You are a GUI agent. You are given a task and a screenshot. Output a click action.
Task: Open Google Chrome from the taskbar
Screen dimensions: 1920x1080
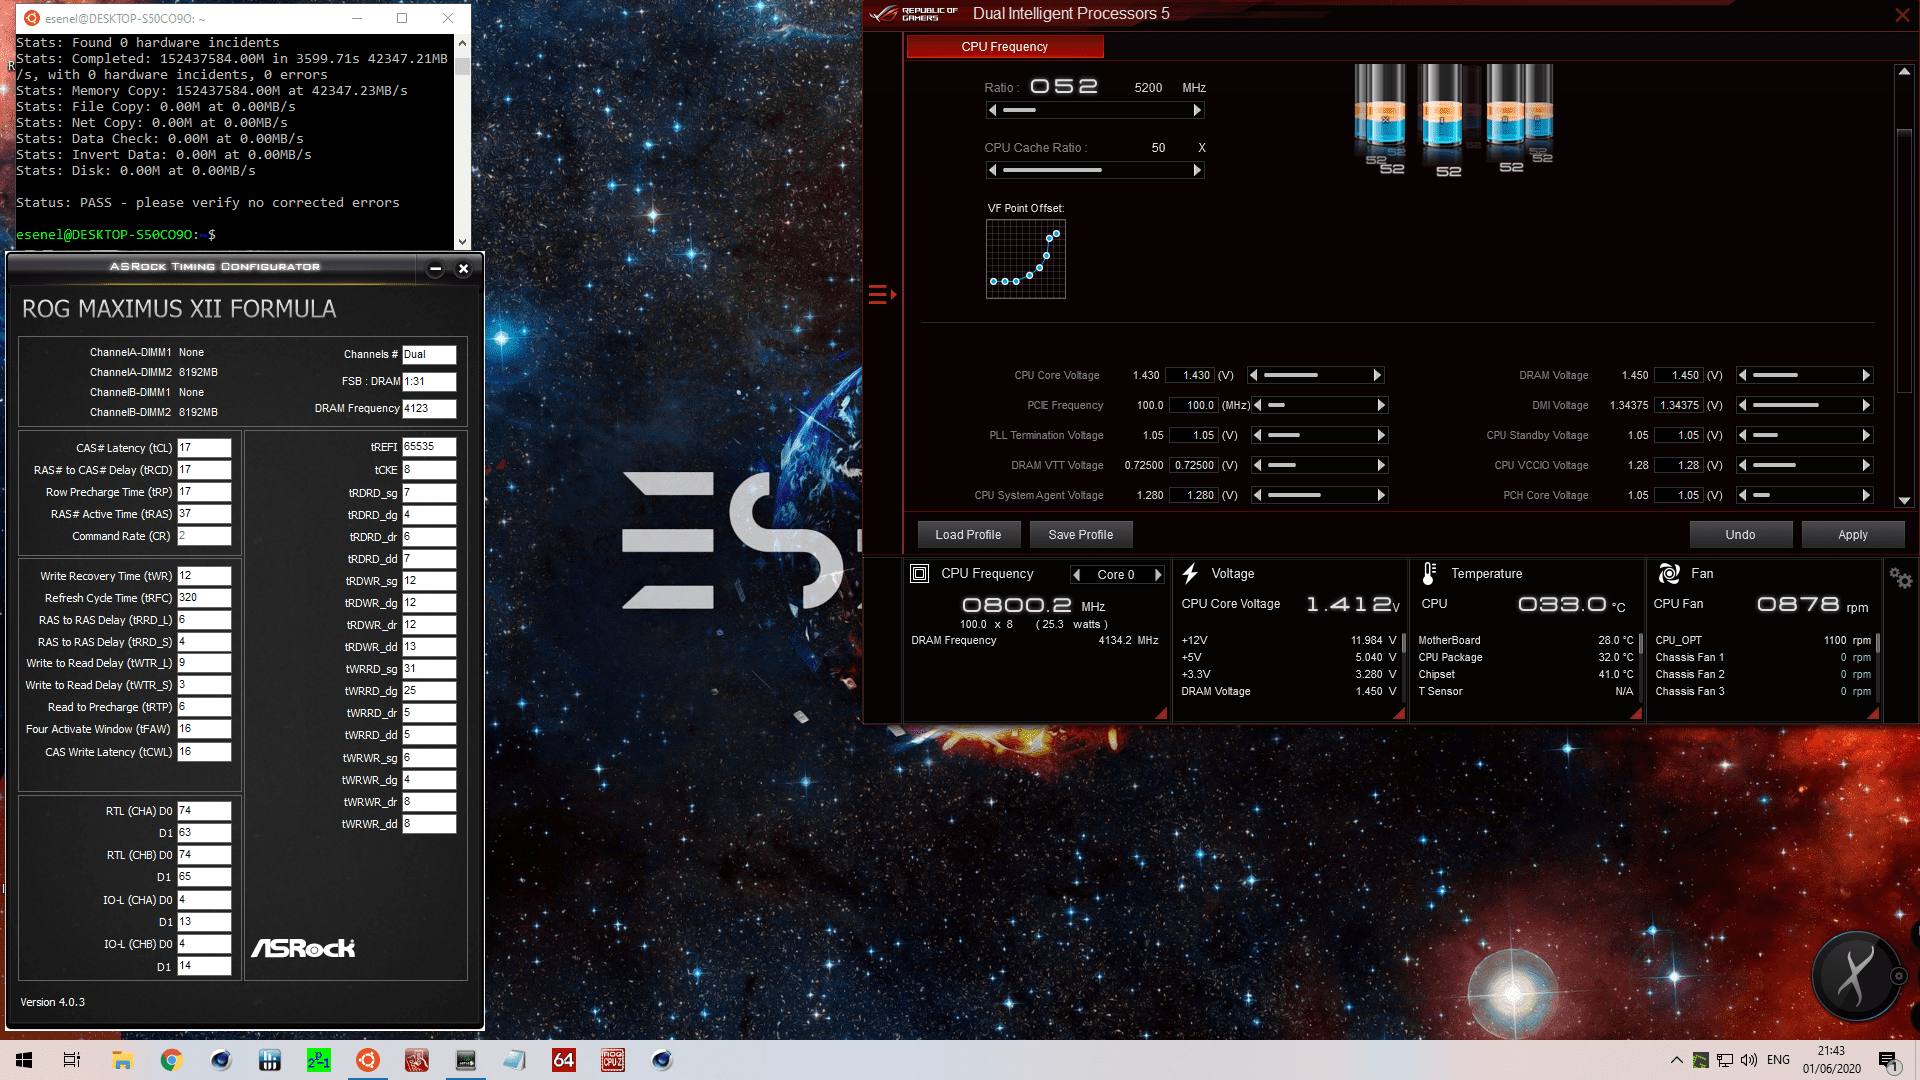[x=171, y=1060]
